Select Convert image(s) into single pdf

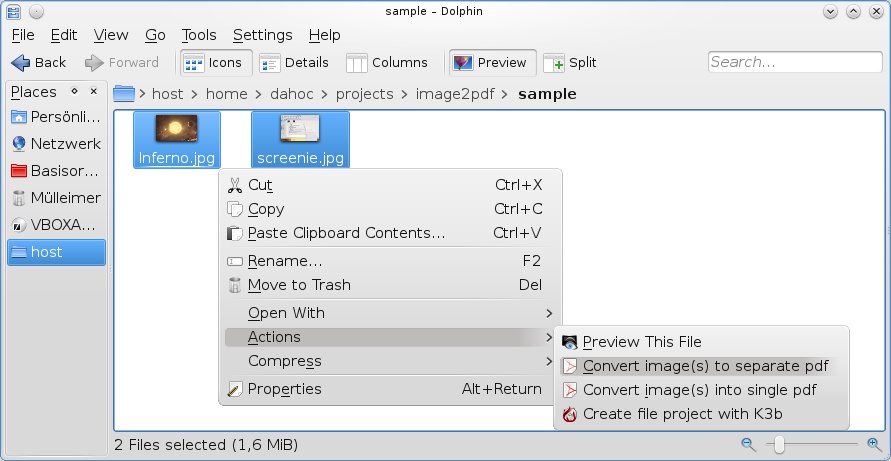[701, 390]
